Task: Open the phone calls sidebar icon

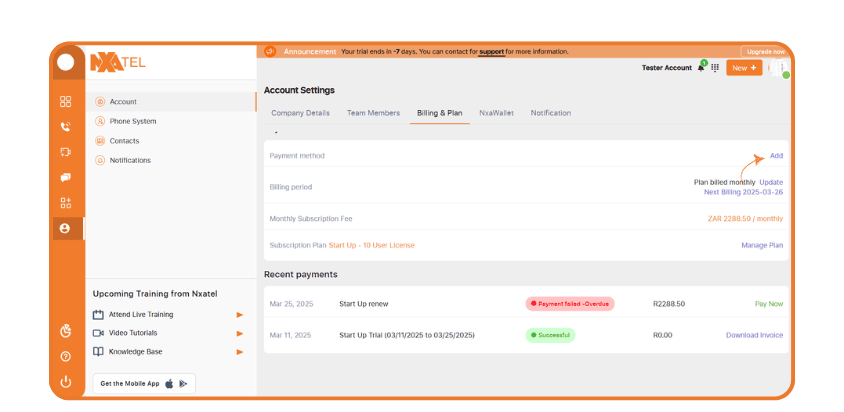Action: pyautogui.click(x=66, y=127)
